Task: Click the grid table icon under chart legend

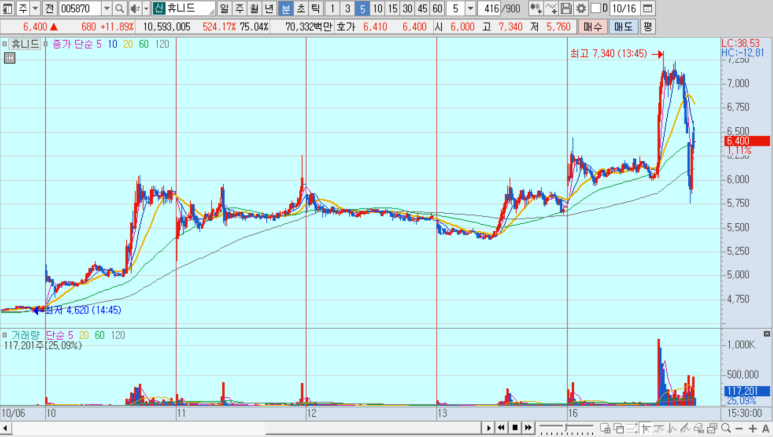Action: [x=9, y=58]
